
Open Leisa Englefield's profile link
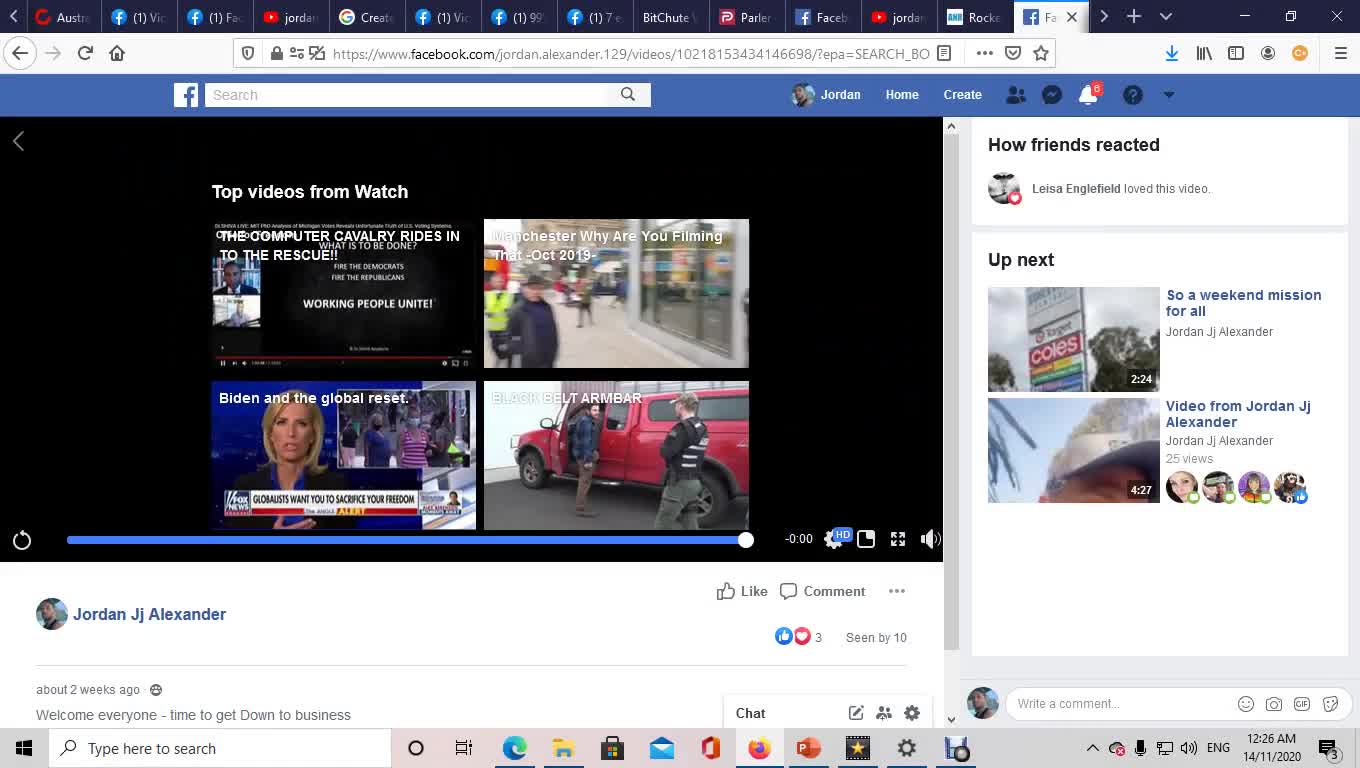pyautogui.click(x=1076, y=189)
